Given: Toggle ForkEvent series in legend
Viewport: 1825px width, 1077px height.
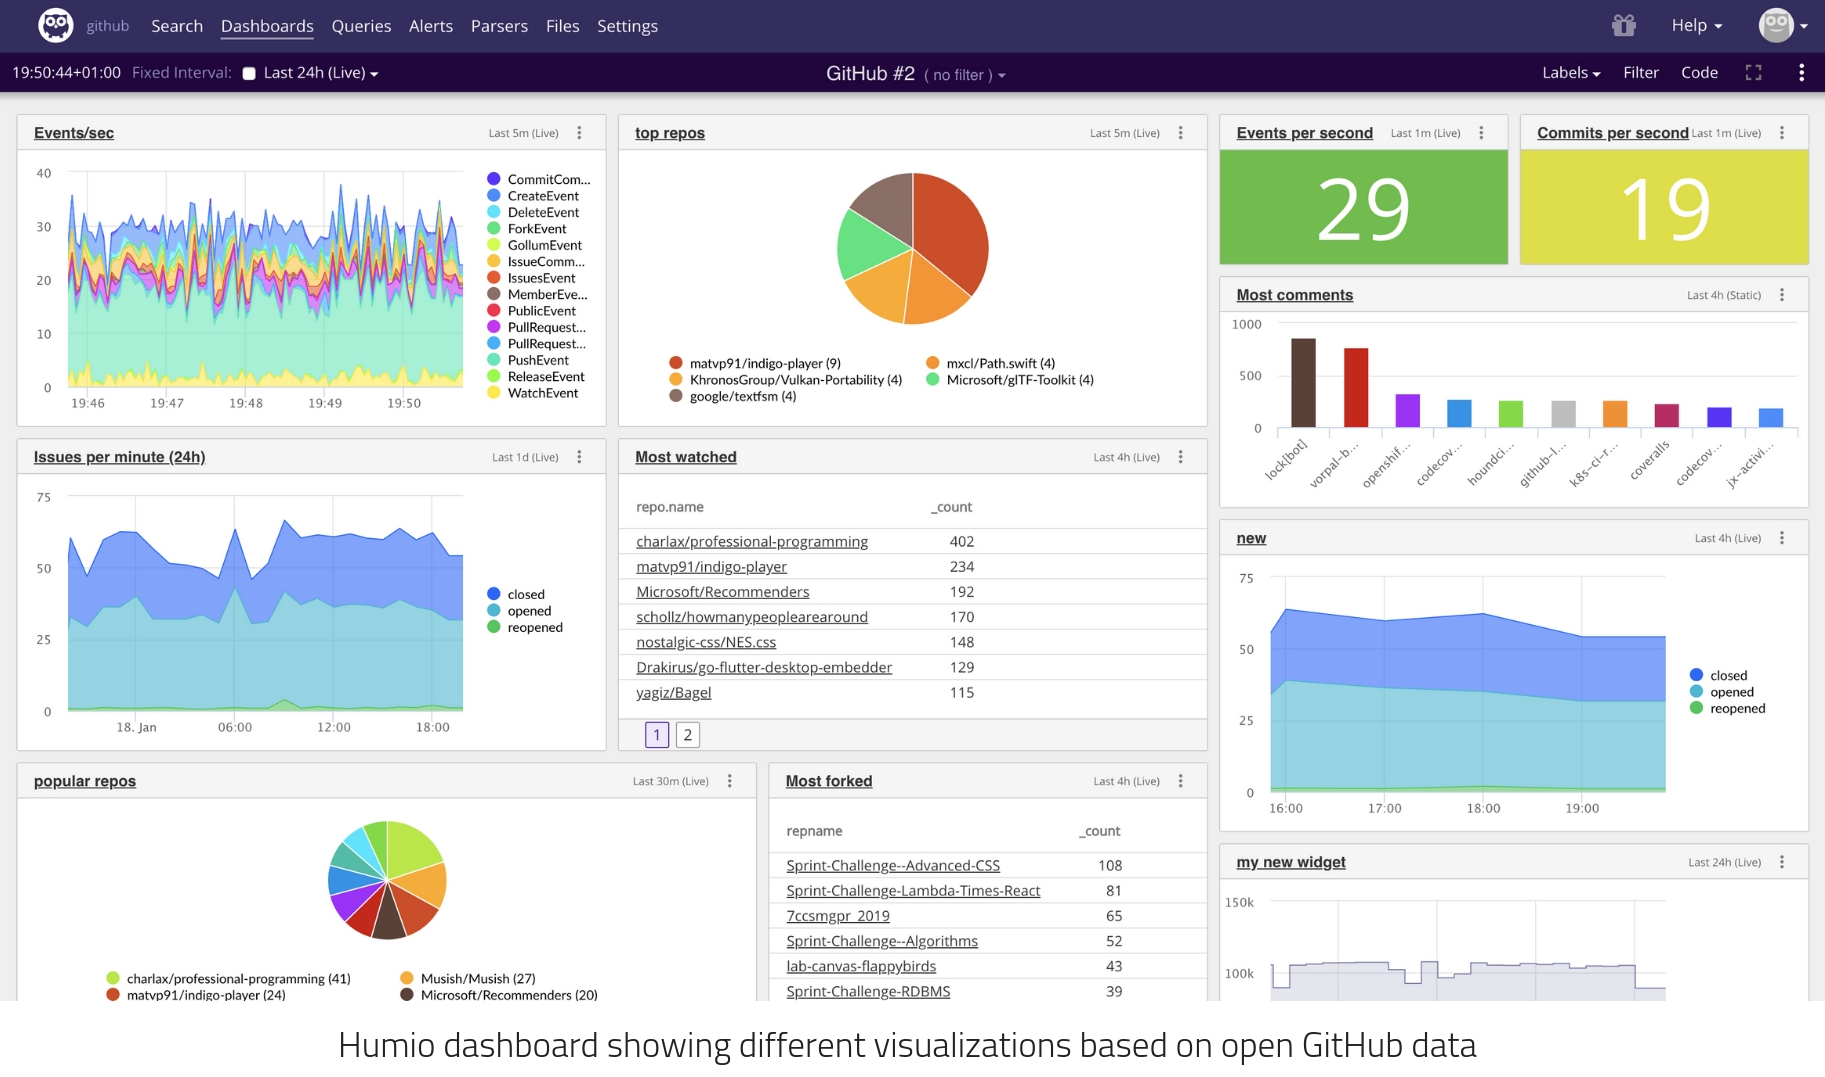Looking at the screenshot, I should coord(527,229).
